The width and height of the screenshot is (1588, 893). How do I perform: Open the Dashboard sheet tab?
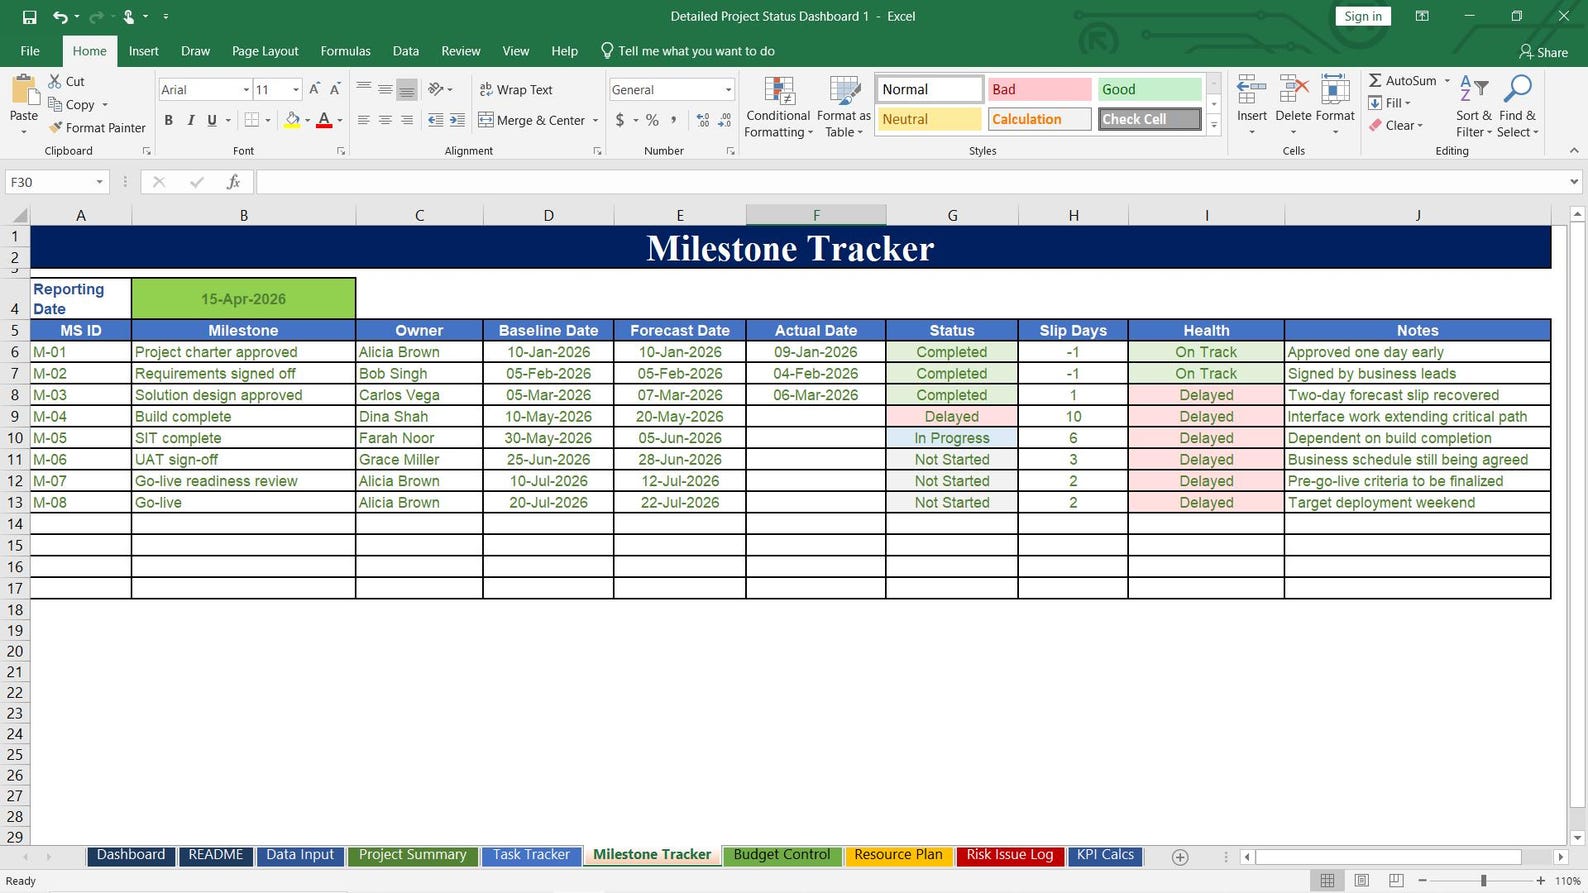coord(131,855)
